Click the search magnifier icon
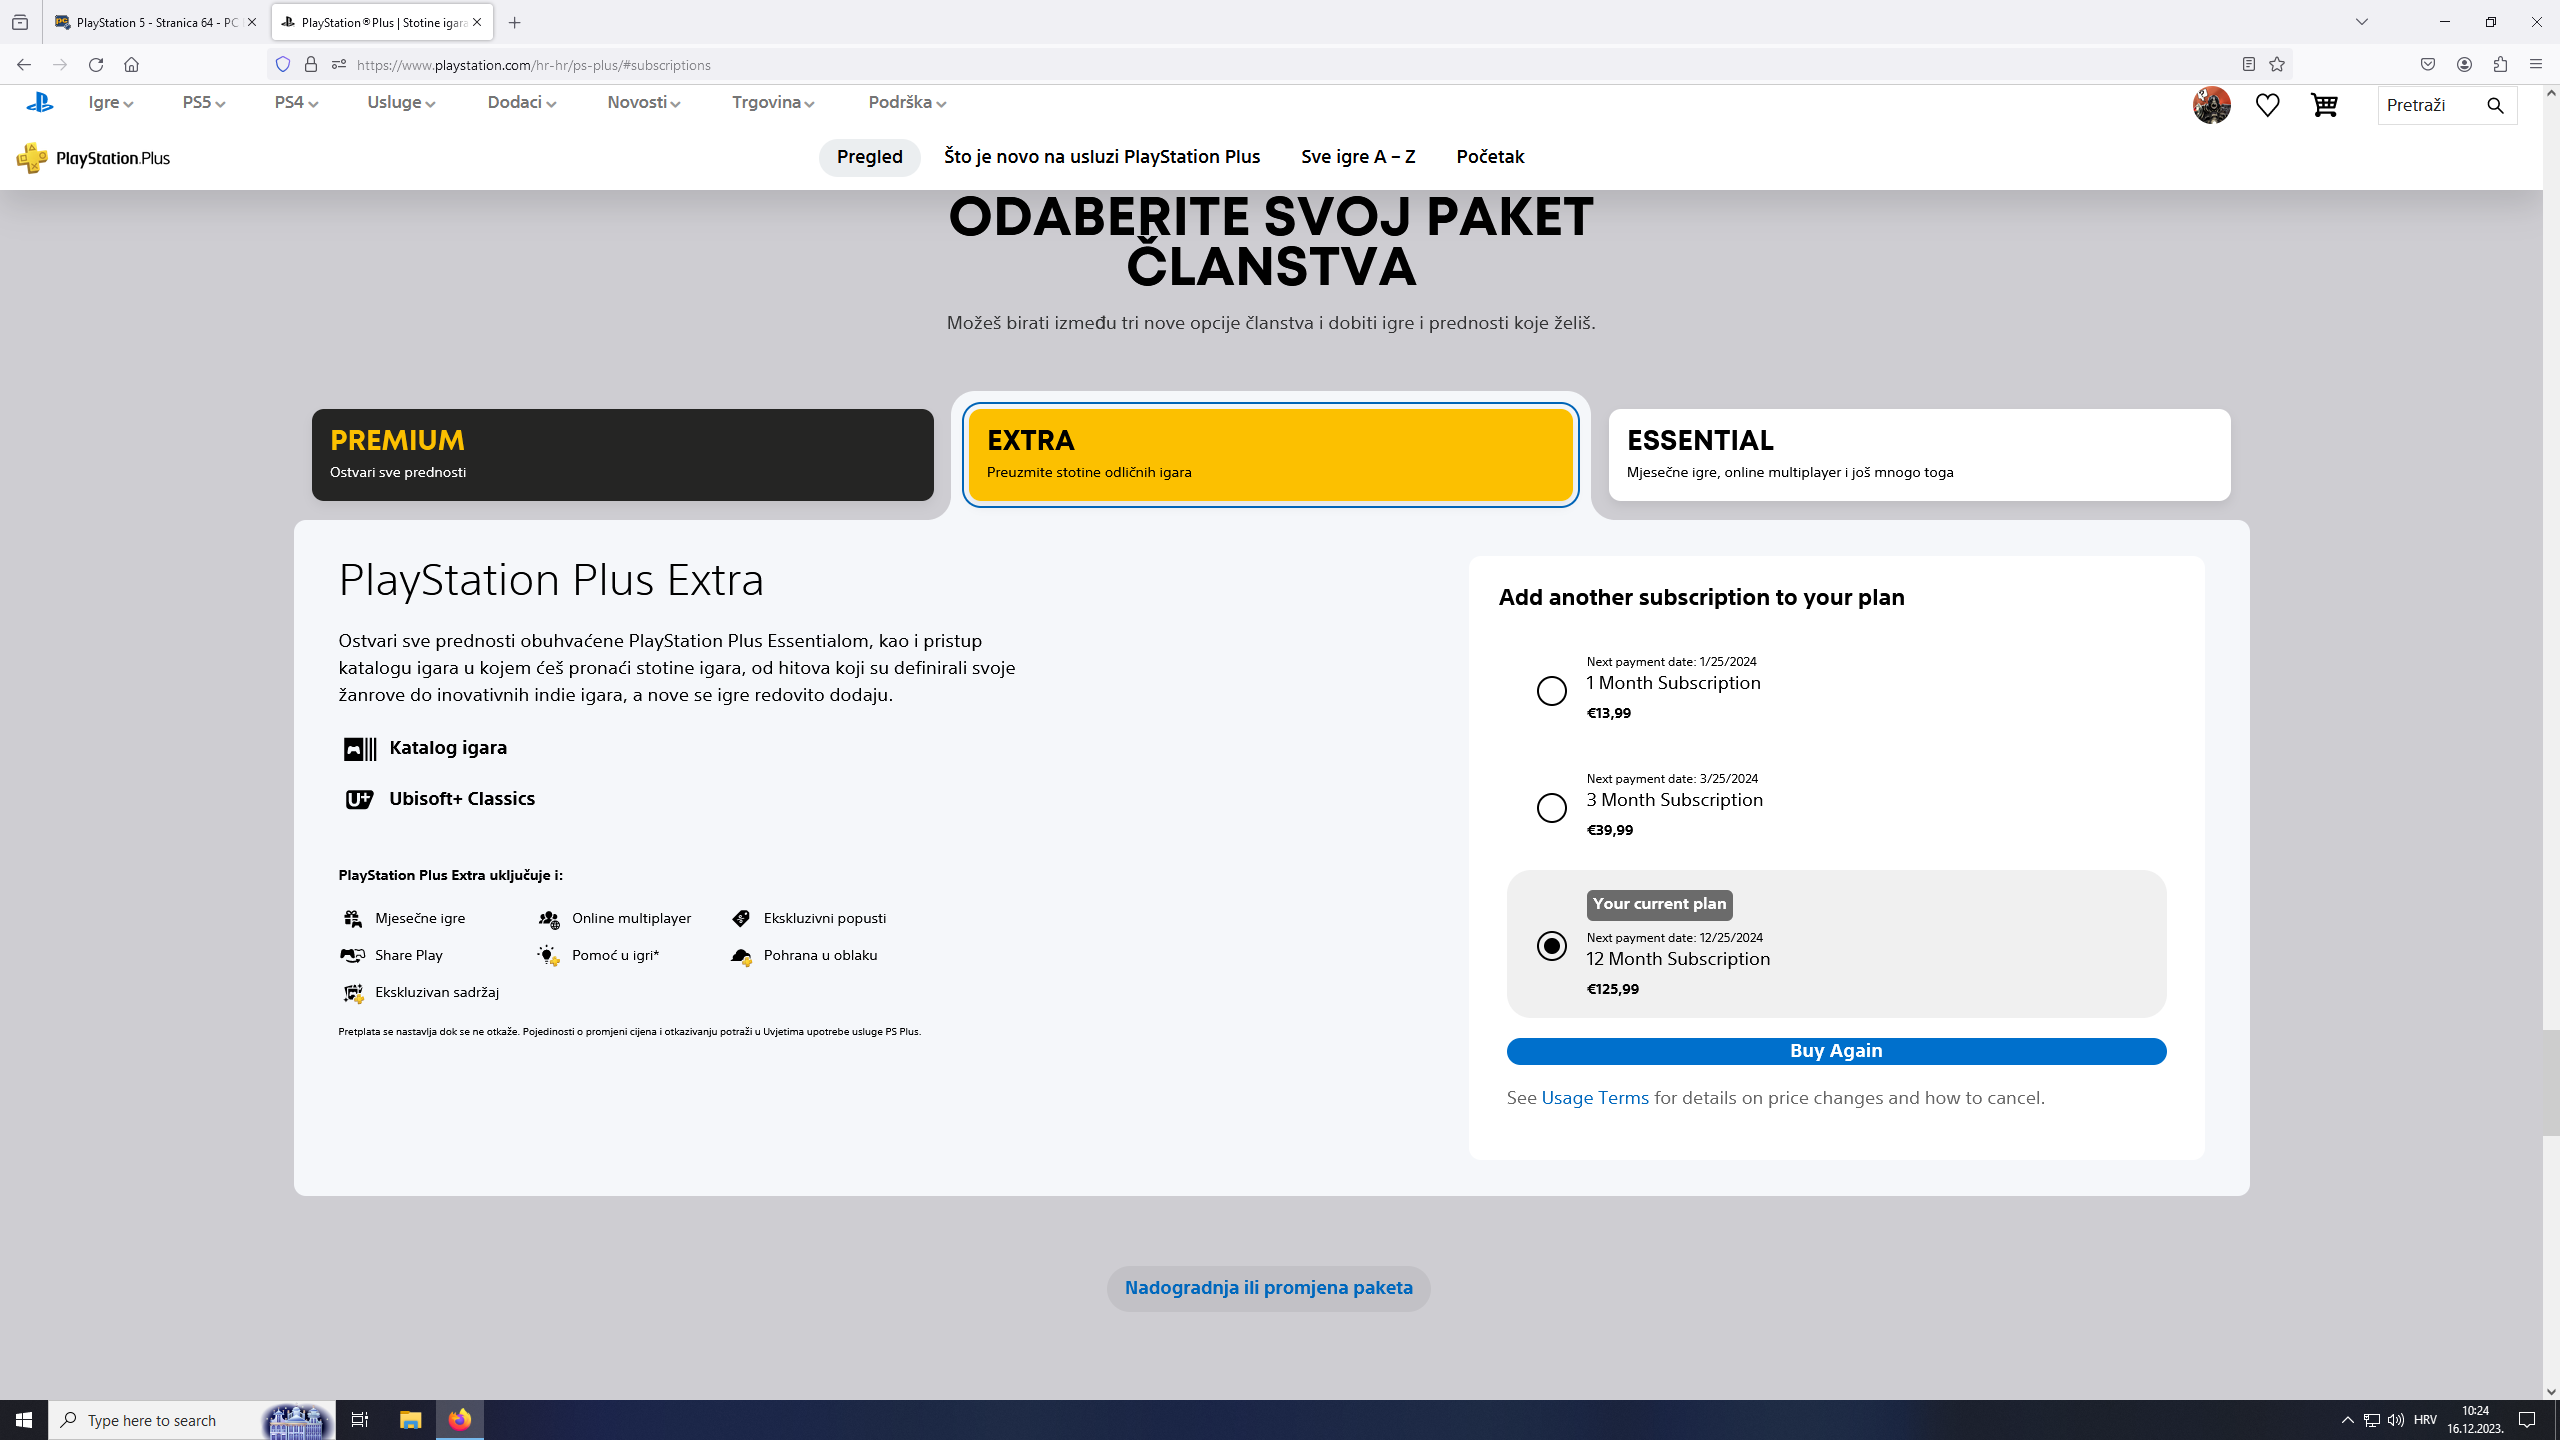This screenshot has height=1440, width=2560. pyautogui.click(x=2495, y=105)
